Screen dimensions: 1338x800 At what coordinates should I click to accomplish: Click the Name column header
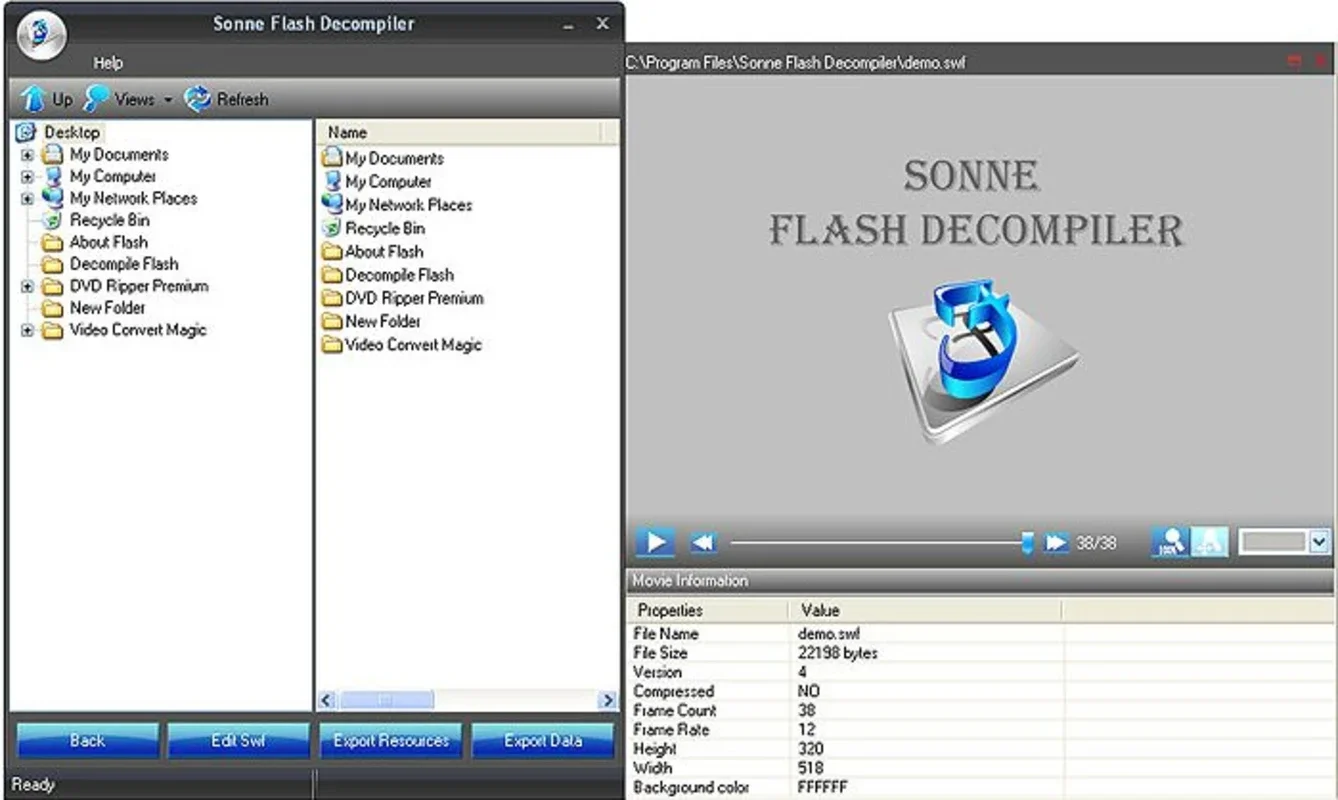click(x=460, y=132)
